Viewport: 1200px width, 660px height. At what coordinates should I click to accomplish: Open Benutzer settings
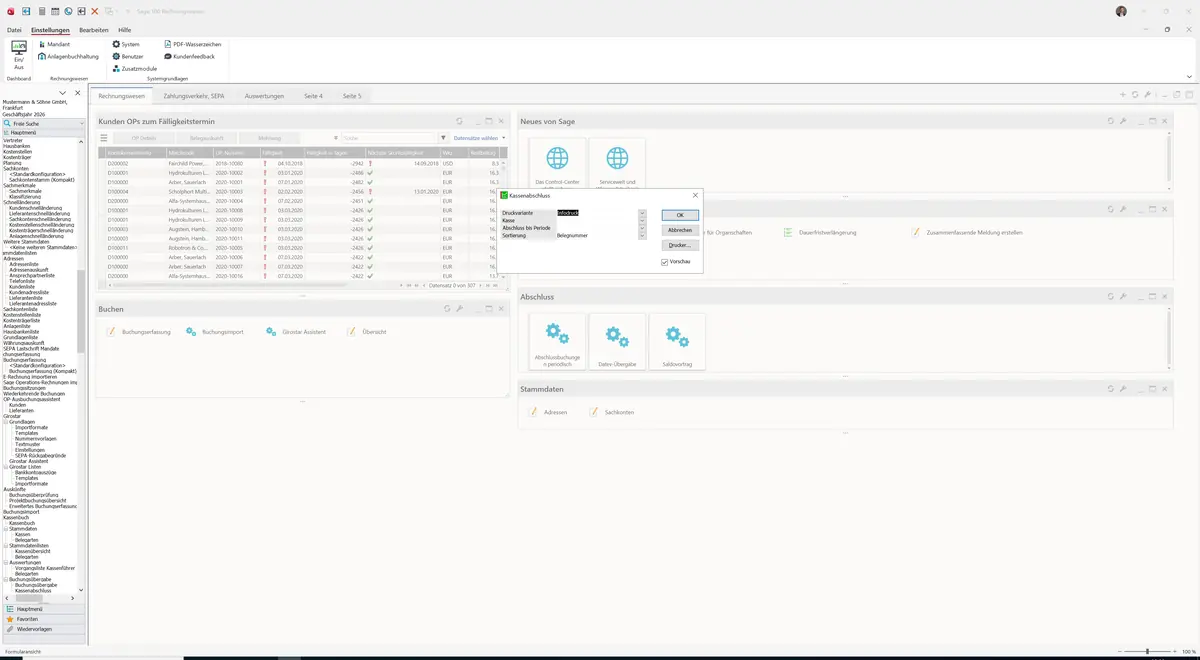pos(128,56)
